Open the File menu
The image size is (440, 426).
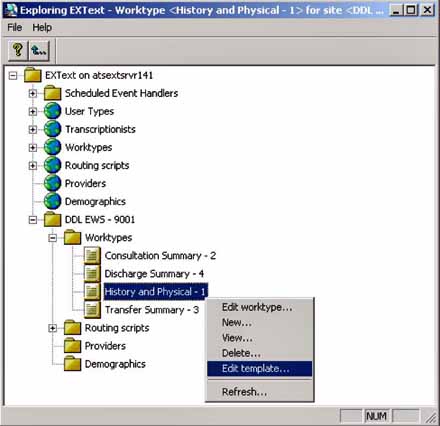coord(15,27)
